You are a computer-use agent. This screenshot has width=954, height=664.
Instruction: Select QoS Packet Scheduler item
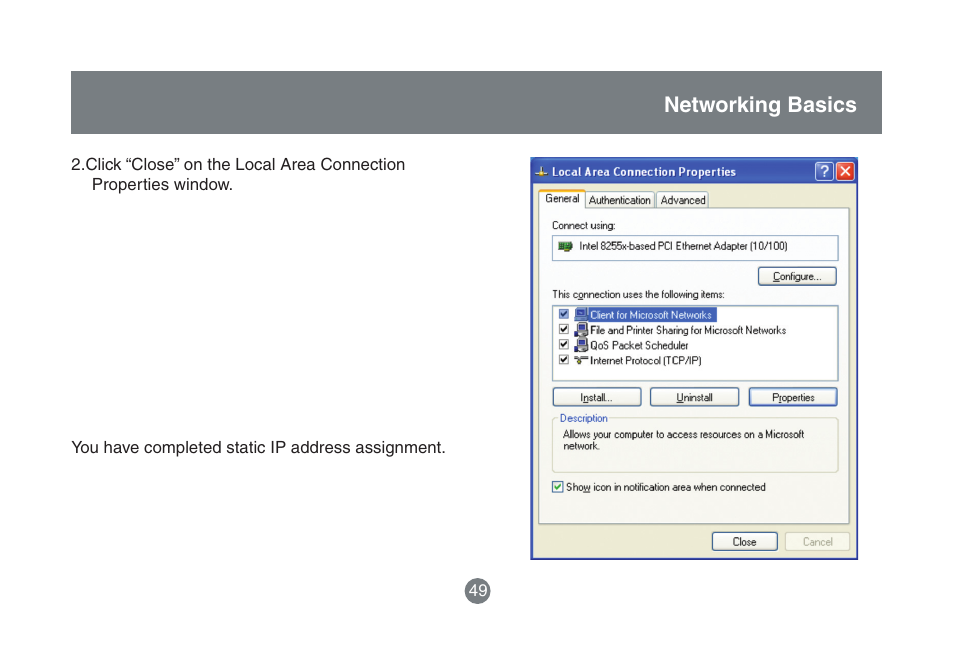click(639, 345)
